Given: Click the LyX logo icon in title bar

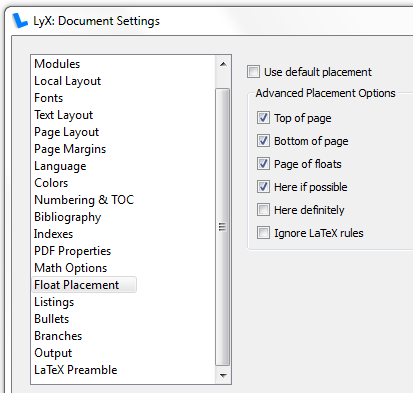Looking at the screenshot, I should coord(20,21).
